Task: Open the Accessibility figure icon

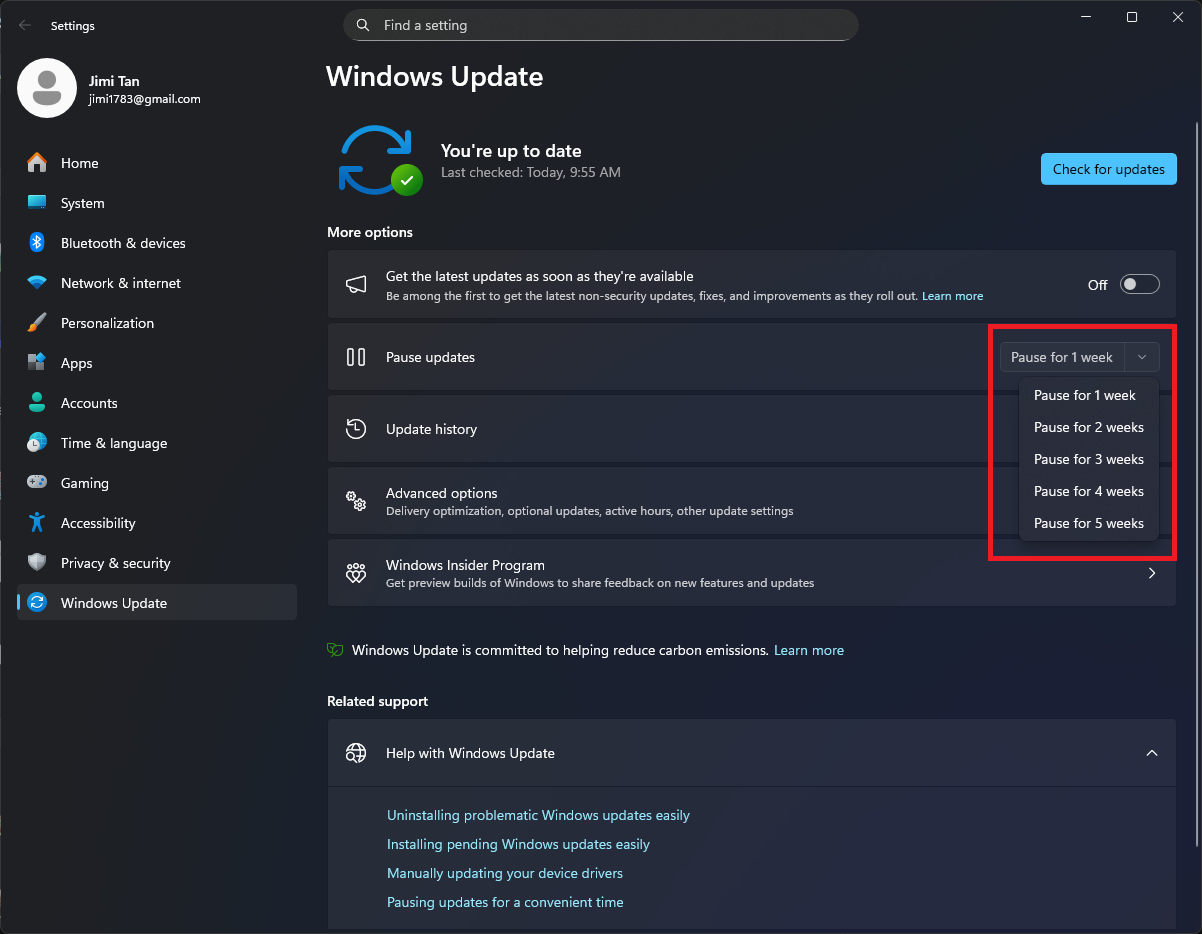Action: [x=37, y=523]
